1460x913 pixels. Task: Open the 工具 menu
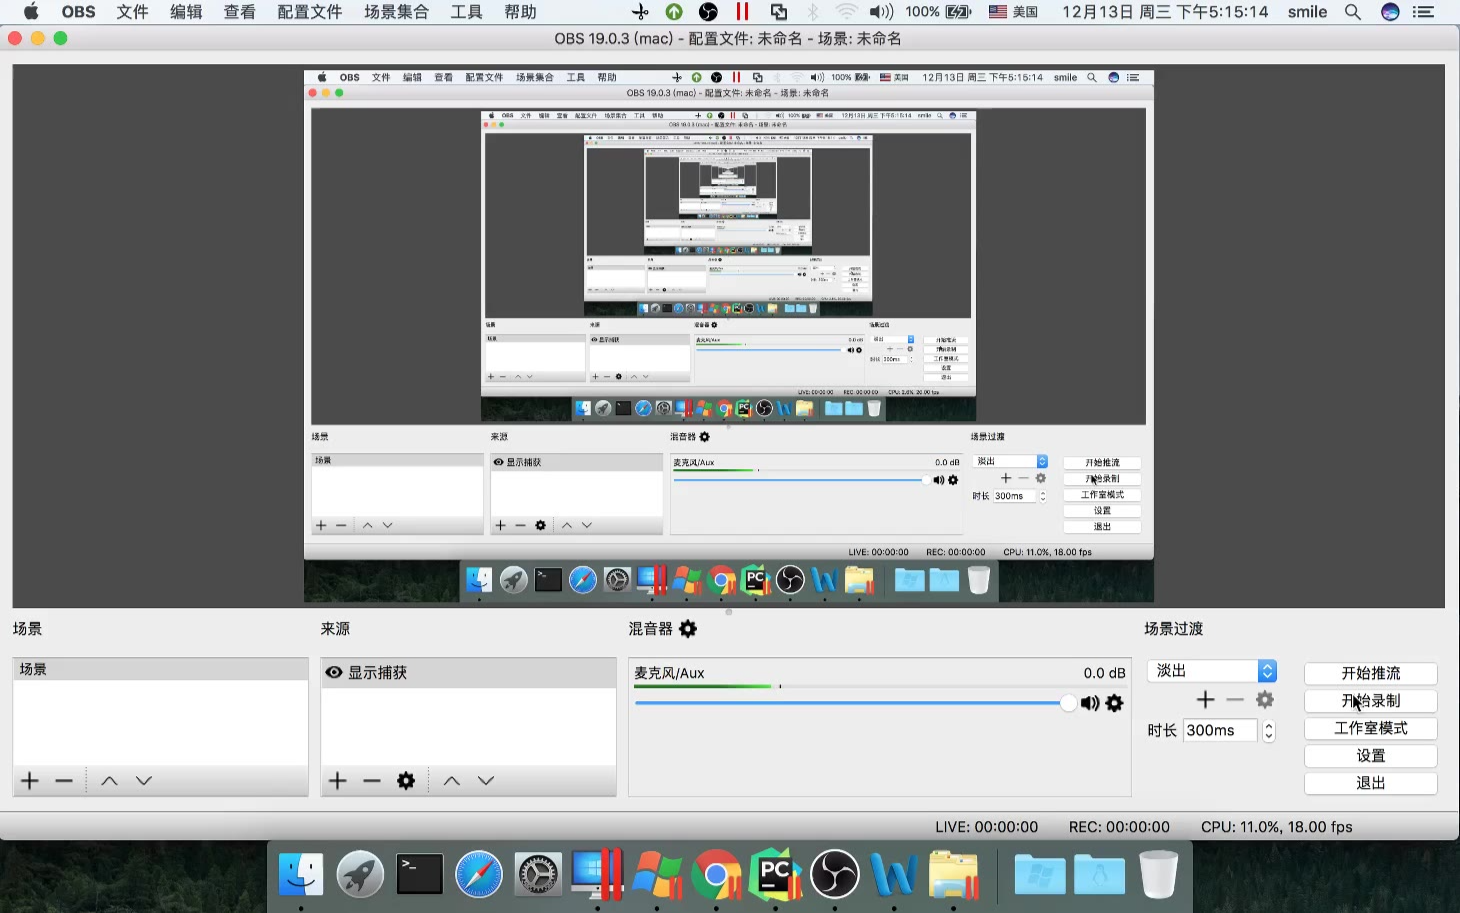(466, 12)
